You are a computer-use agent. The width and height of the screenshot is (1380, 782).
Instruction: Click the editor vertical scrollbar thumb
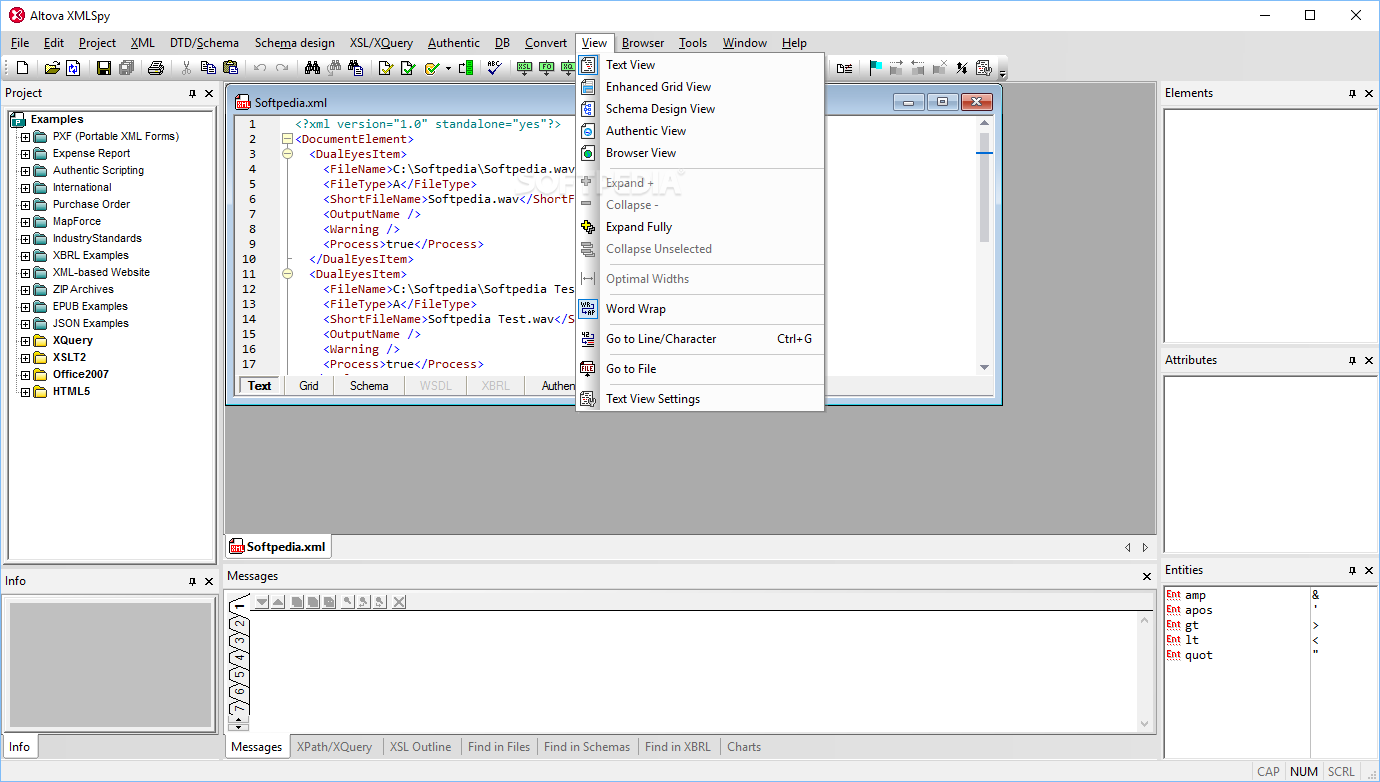[984, 187]
